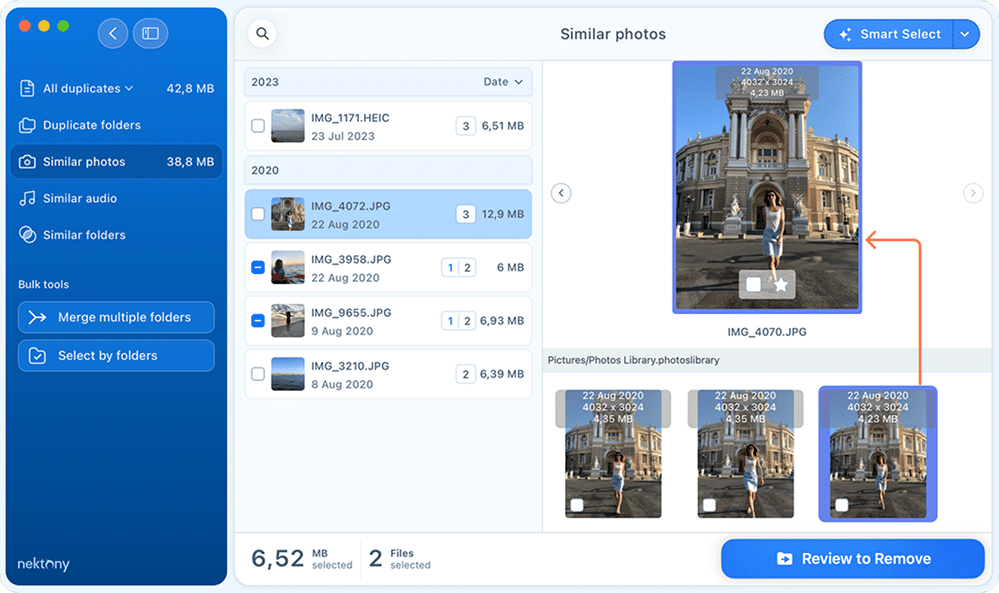Check the IMG_3210.JPG checkbox

[x=257, y=374]
